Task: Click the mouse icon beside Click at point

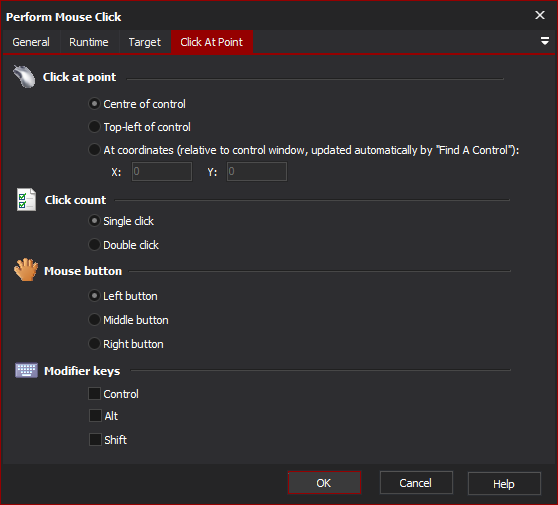Action: [x=24, y=77]
